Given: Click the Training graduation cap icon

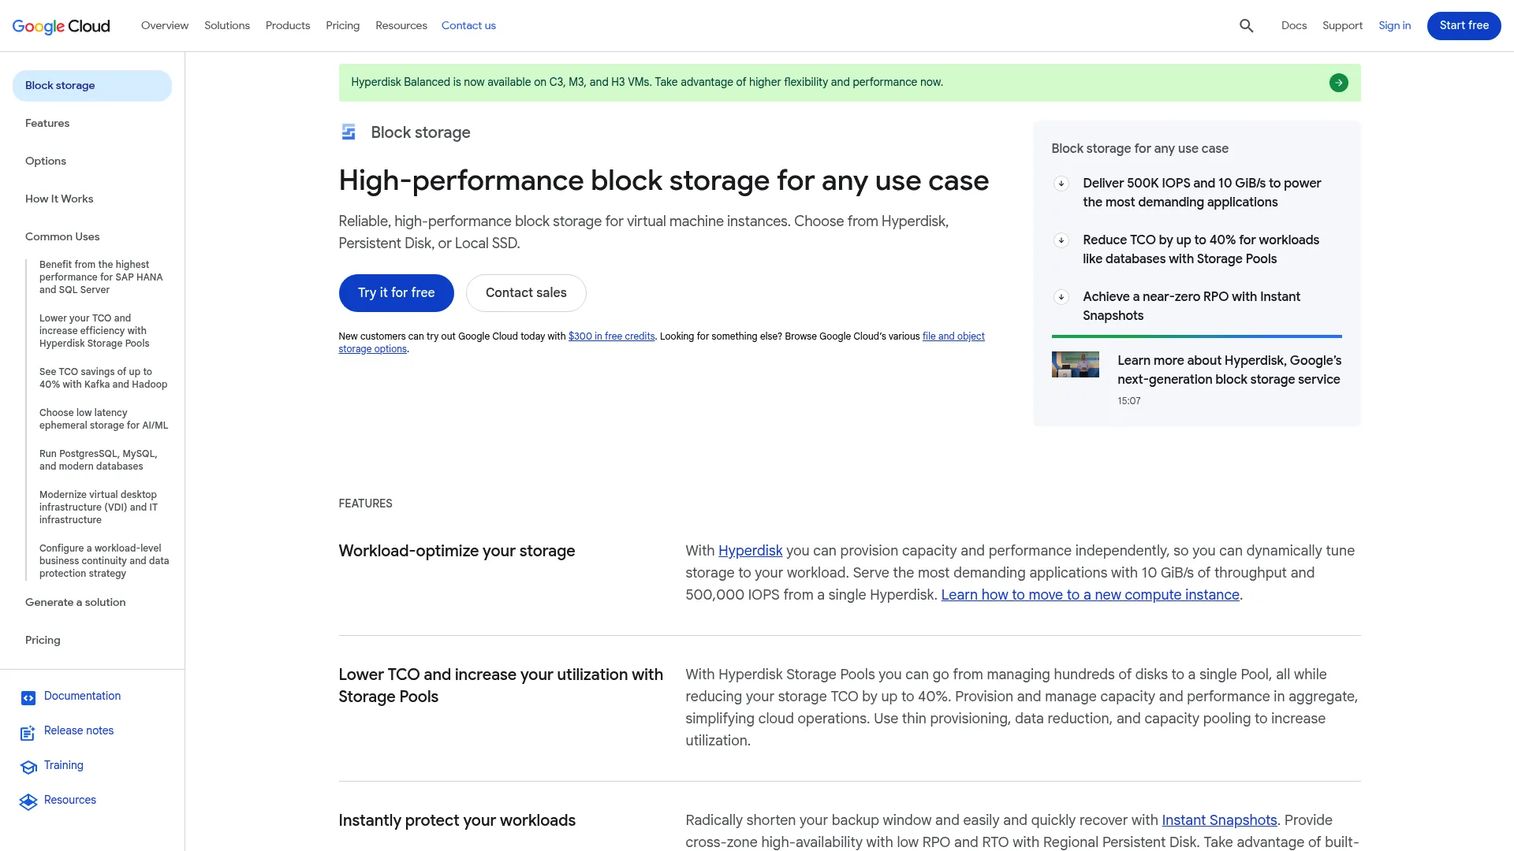Looking at the screenshot, I should click(x=28, y=767).
